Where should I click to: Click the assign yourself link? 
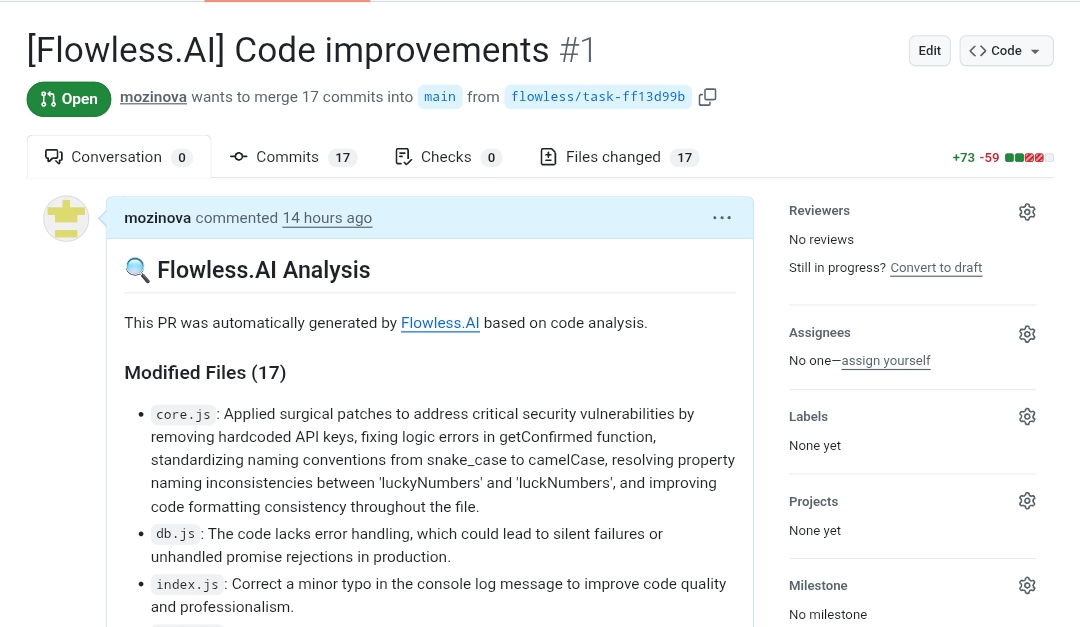[x=886, y=360]
